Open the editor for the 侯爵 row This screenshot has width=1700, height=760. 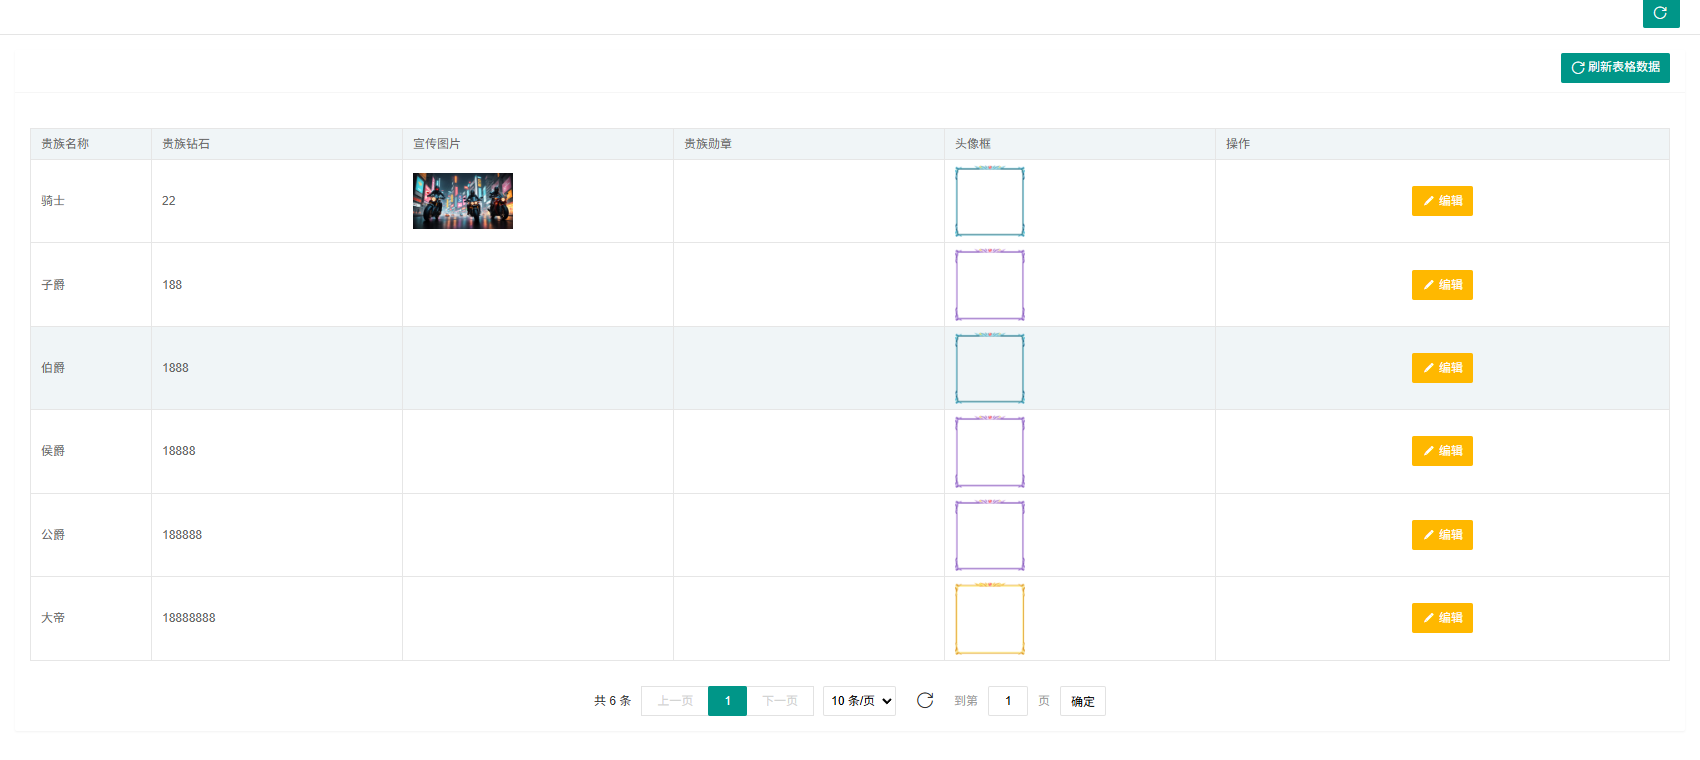(x=1442, y=451)
